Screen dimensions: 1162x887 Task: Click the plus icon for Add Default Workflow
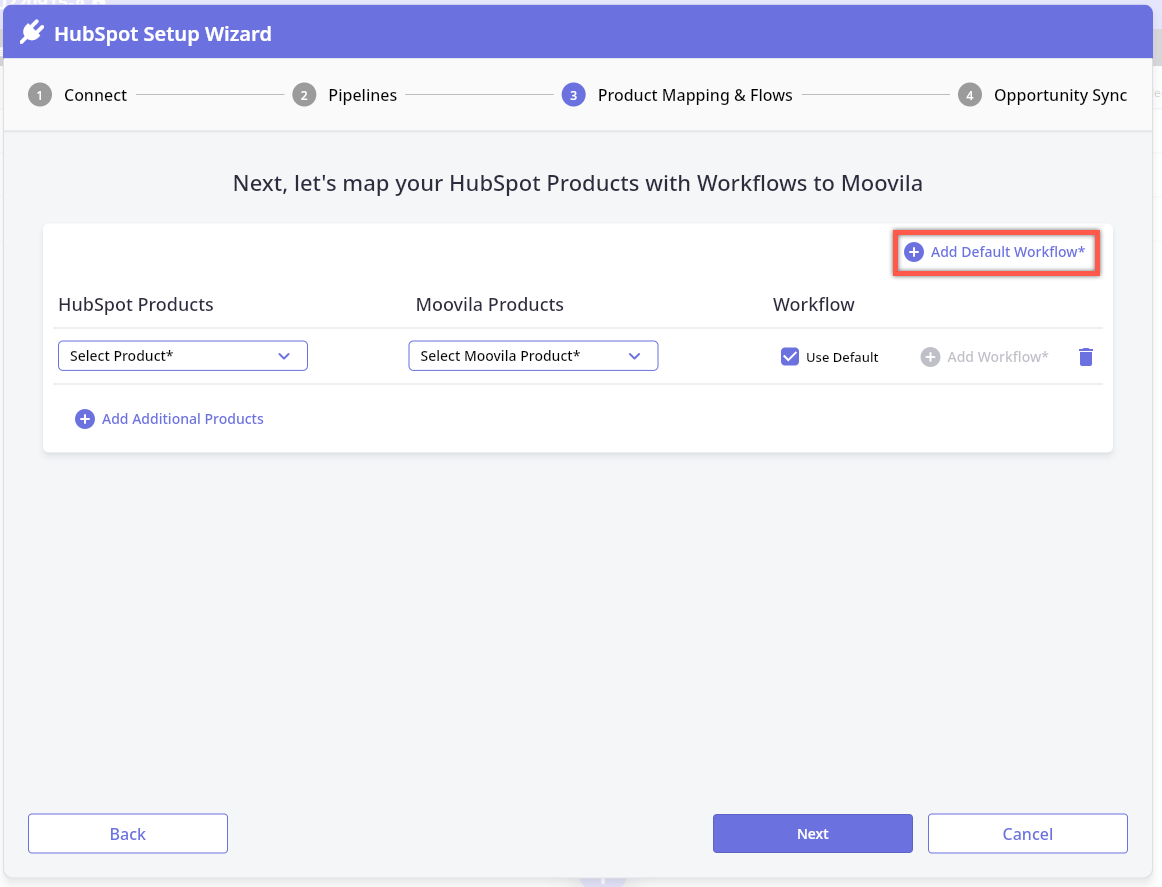[x=913, y=252]
